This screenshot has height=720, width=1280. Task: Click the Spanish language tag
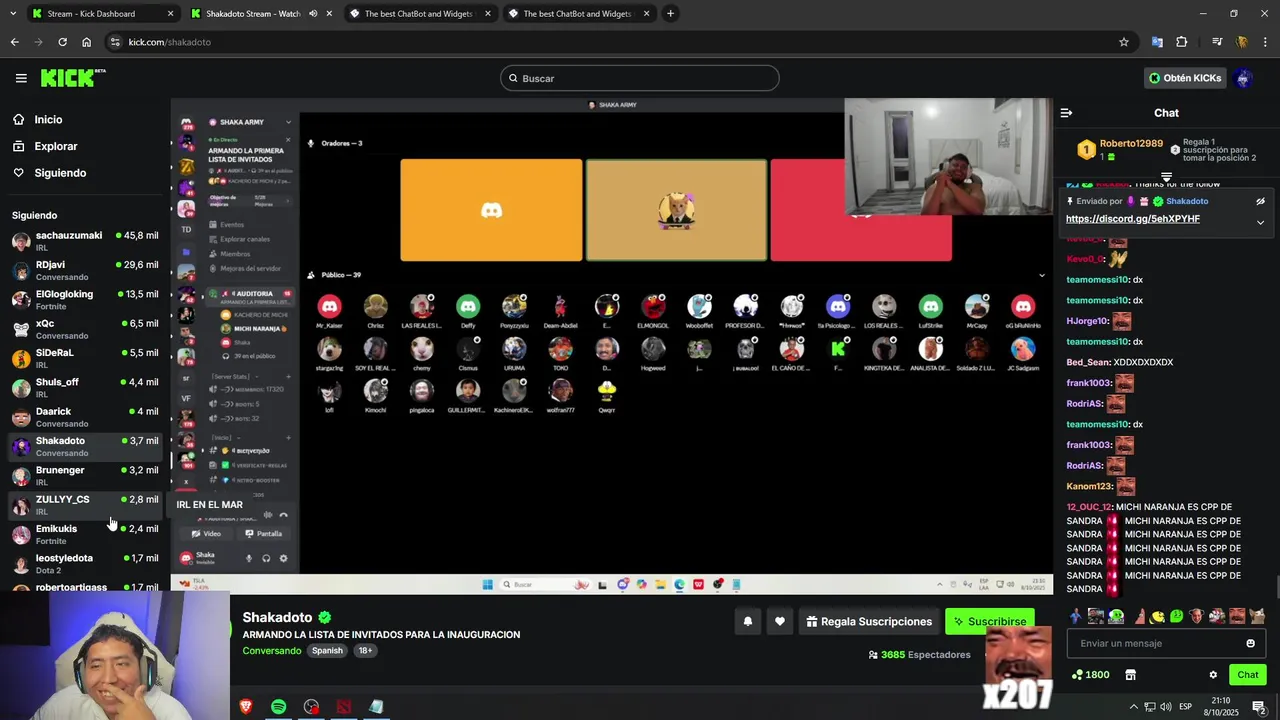[x=327, y=651]
